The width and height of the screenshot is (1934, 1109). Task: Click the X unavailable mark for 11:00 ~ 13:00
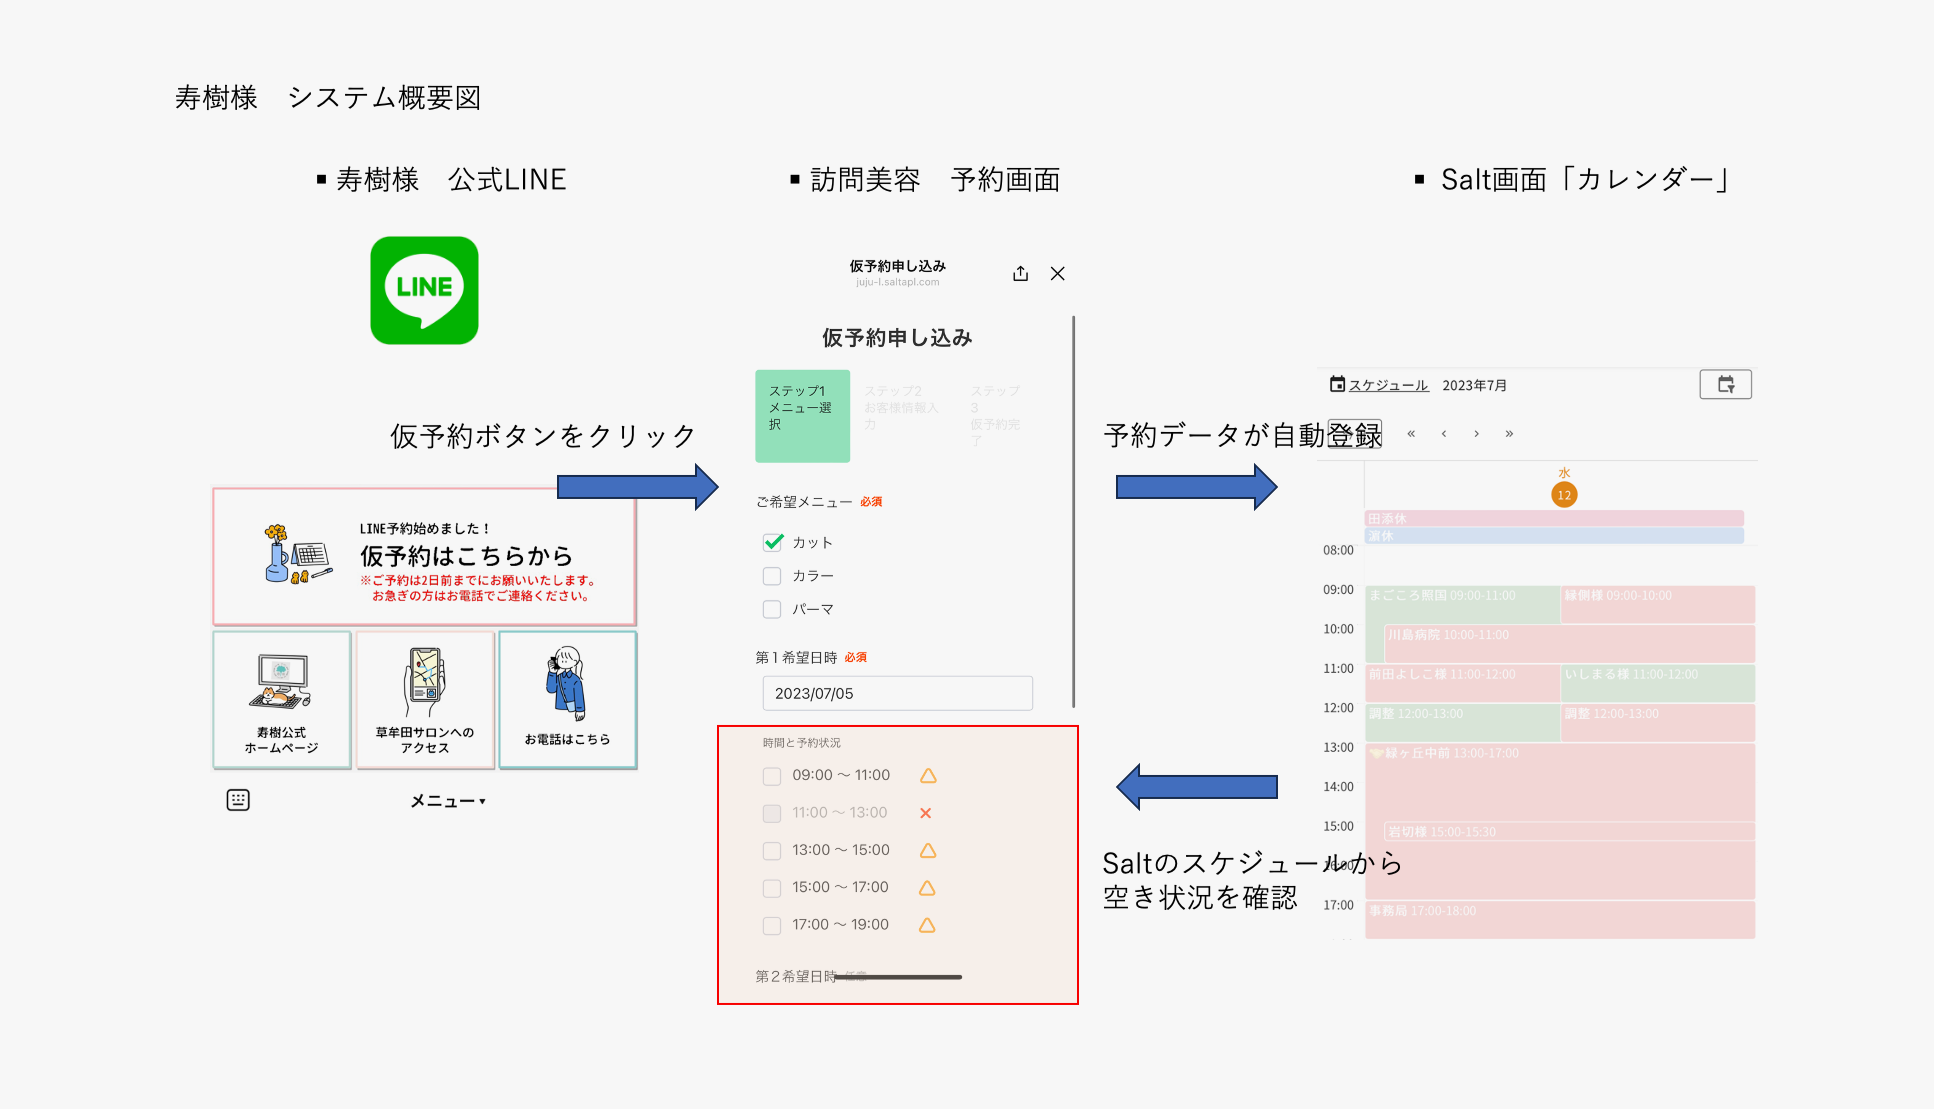pos(926,813)
